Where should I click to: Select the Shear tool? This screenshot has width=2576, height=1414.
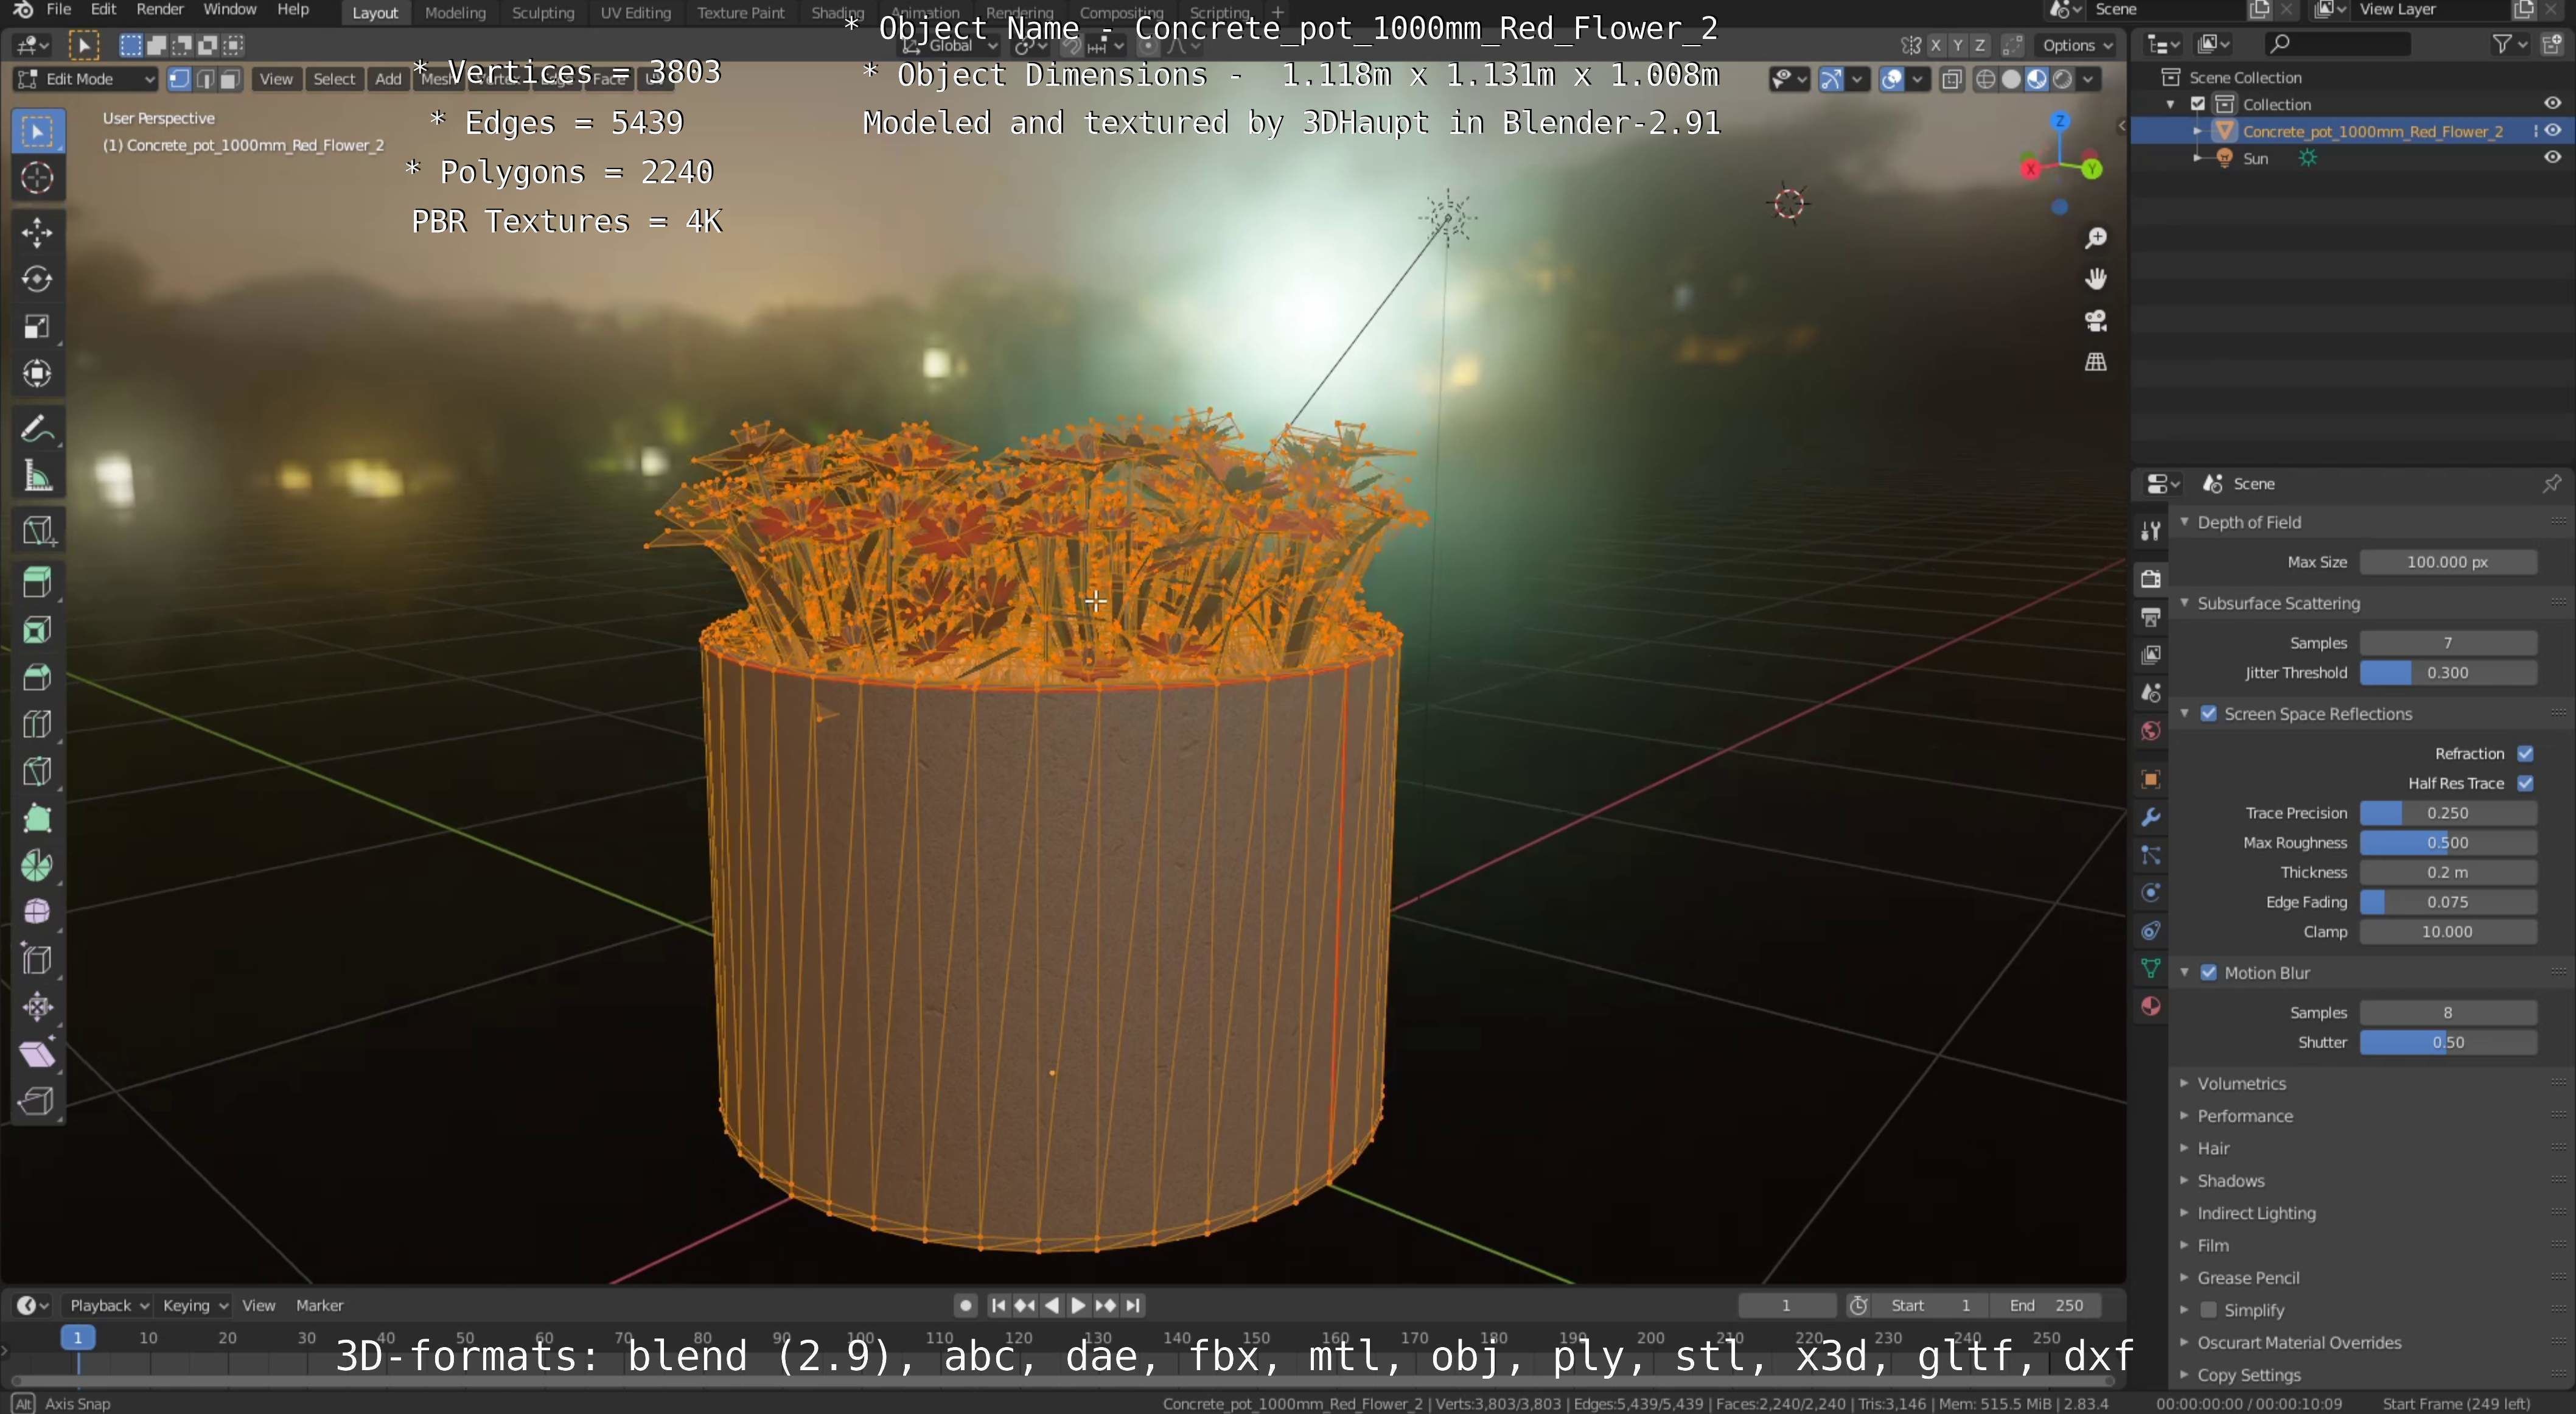[37, 1054]
